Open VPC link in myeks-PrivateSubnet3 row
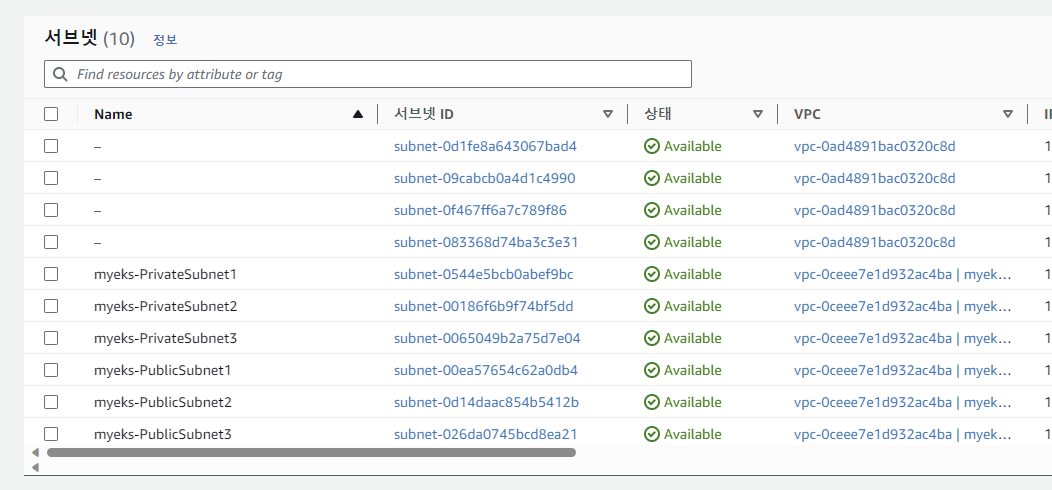 coord(902,338)
